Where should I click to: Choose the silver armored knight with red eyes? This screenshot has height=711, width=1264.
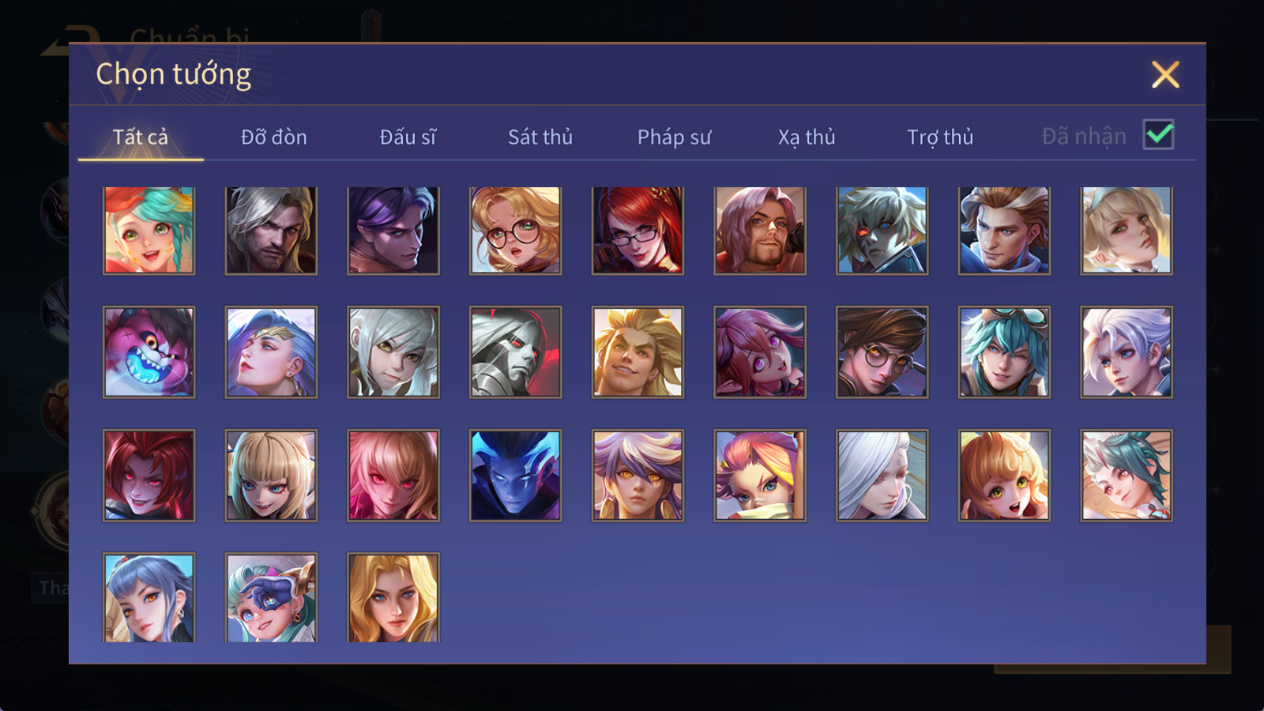tap(516, 352)
